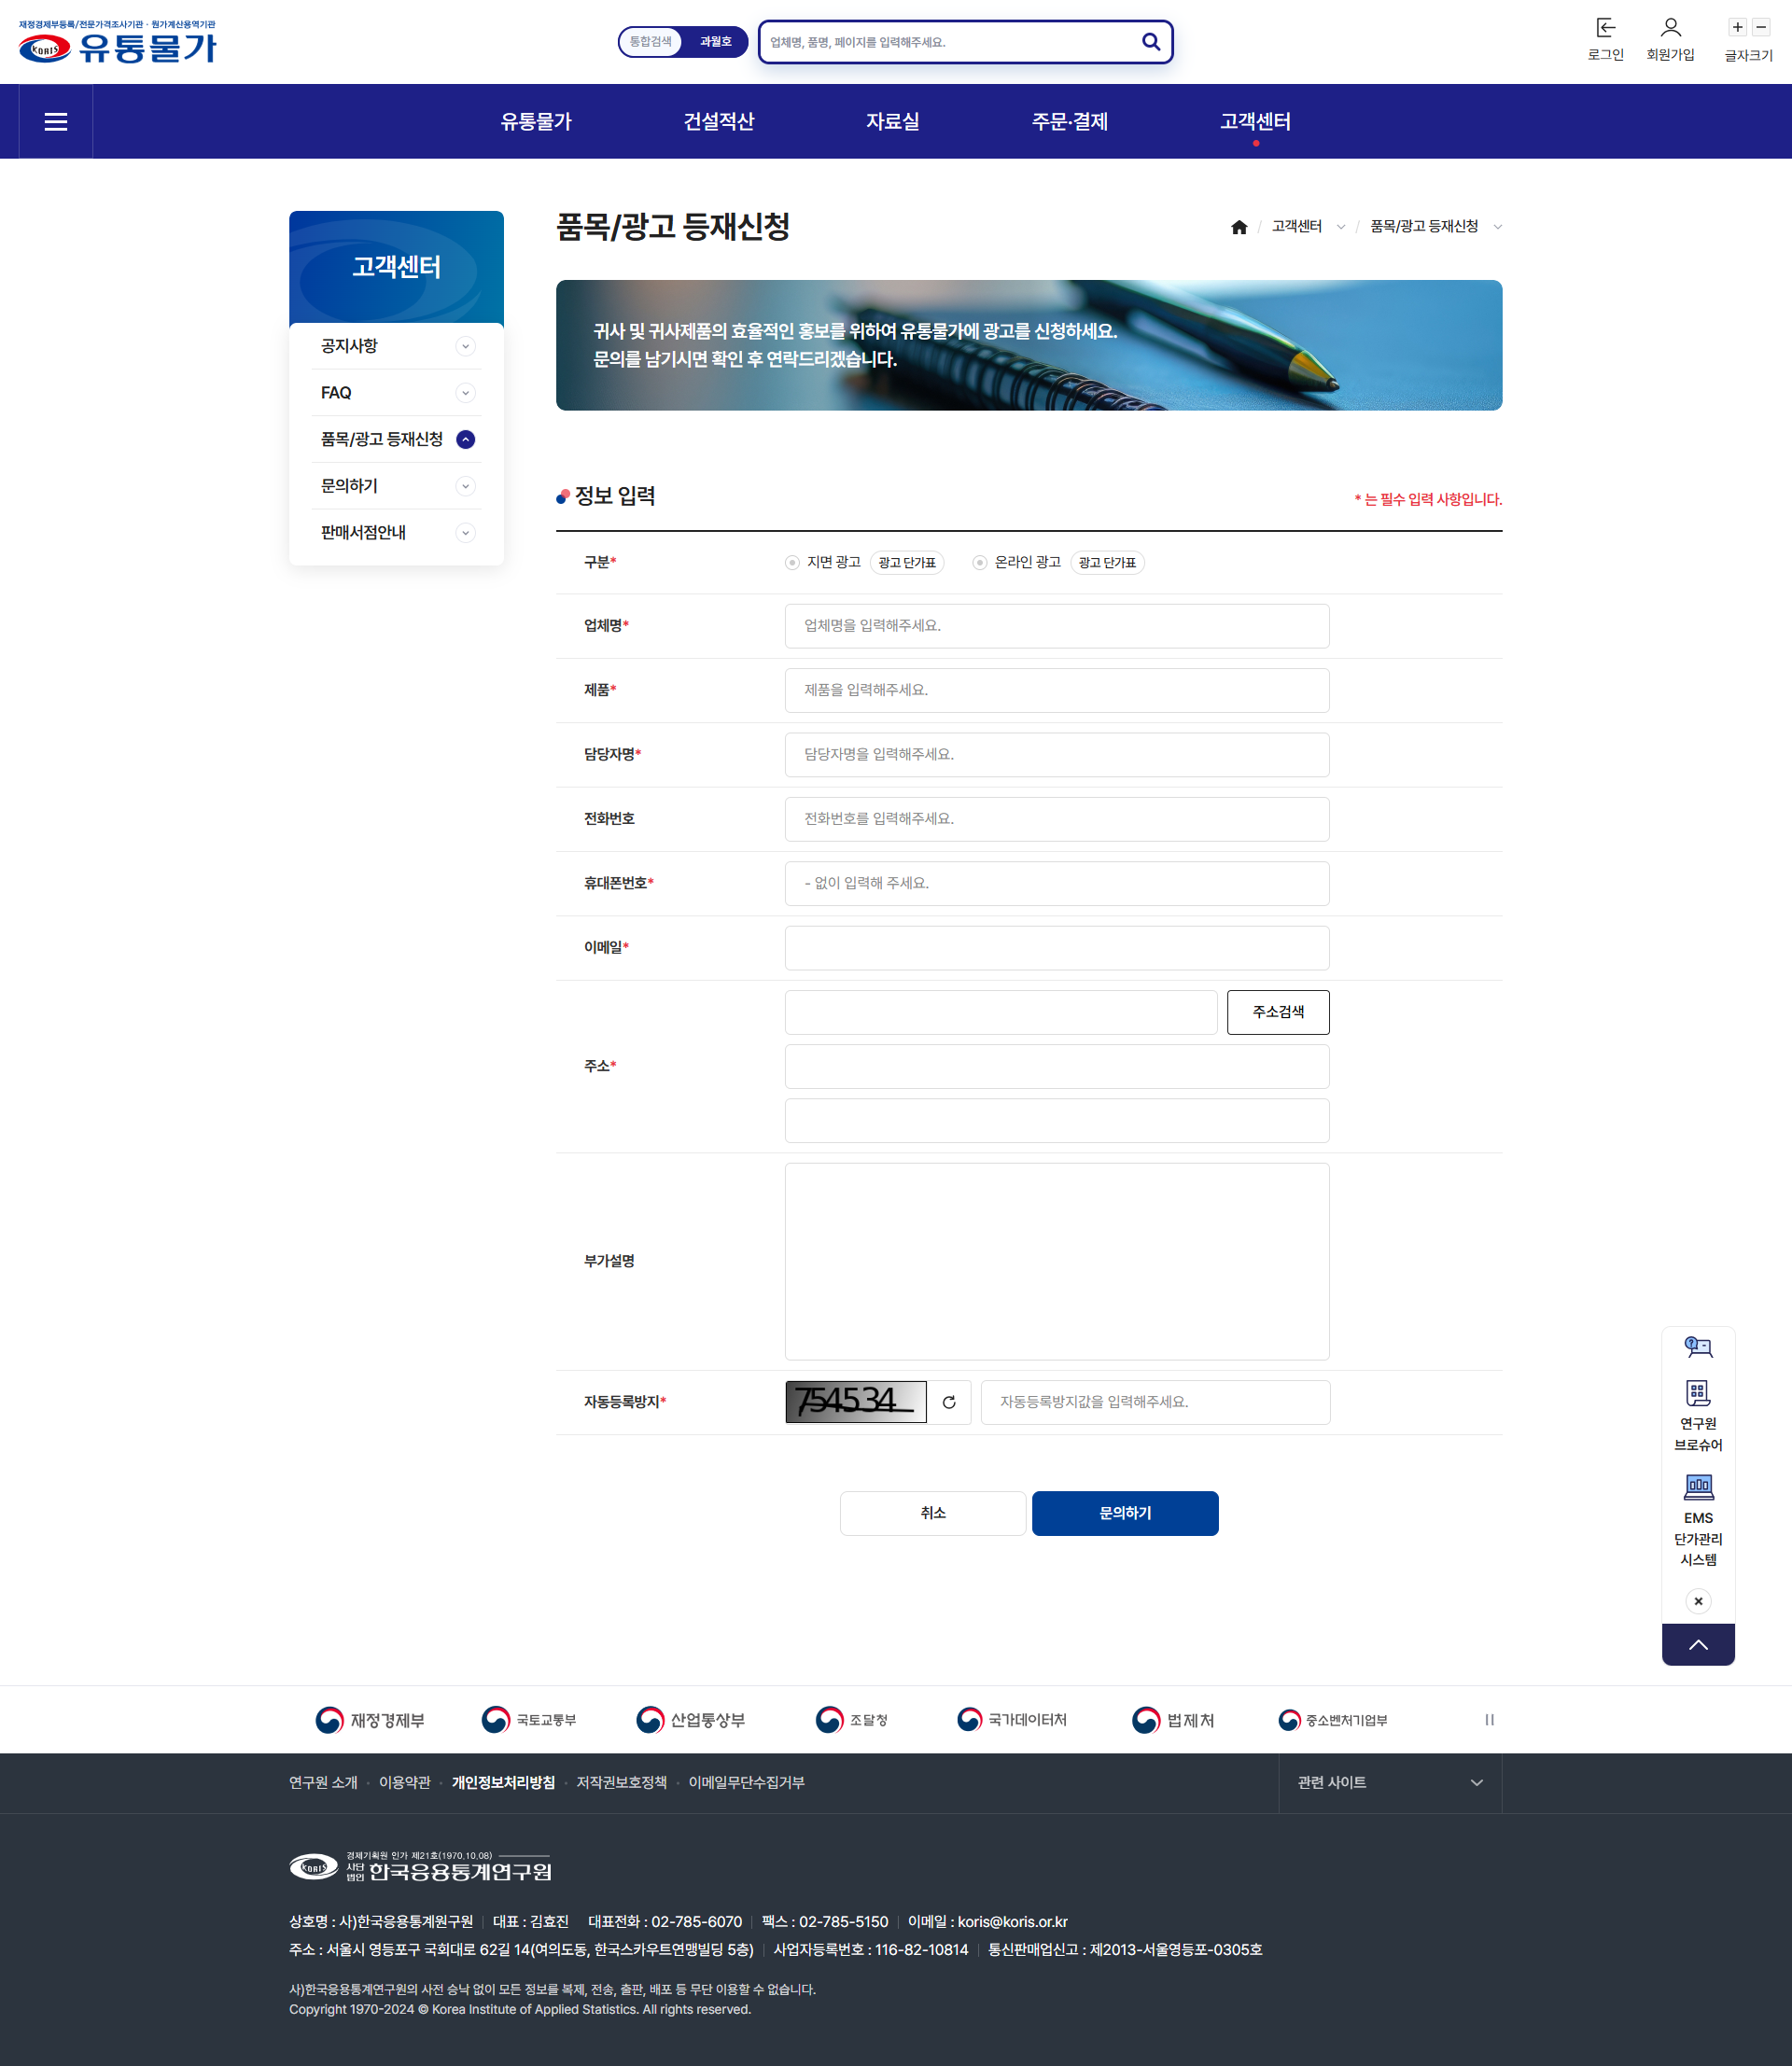Expand the 공지사항 sidebar item
Viewport: 1792px width, 2066px height.
(x=465, y=347)
